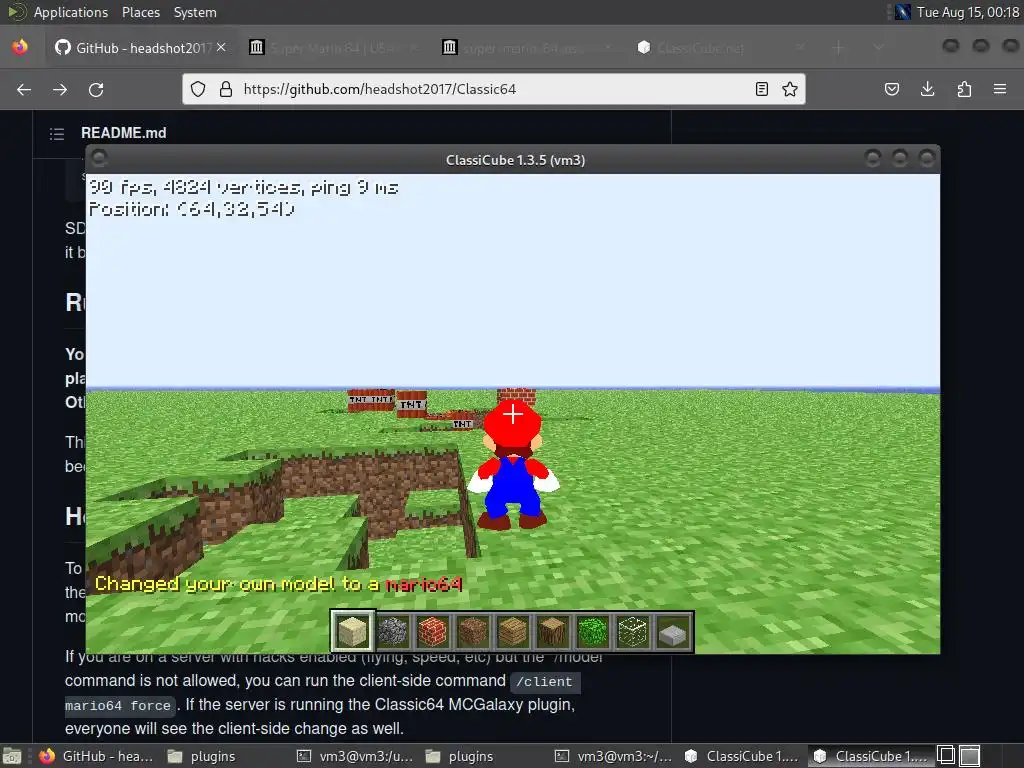Expand the list all tabs chevron
1024x768 pixels.
[x=878, y=48]
